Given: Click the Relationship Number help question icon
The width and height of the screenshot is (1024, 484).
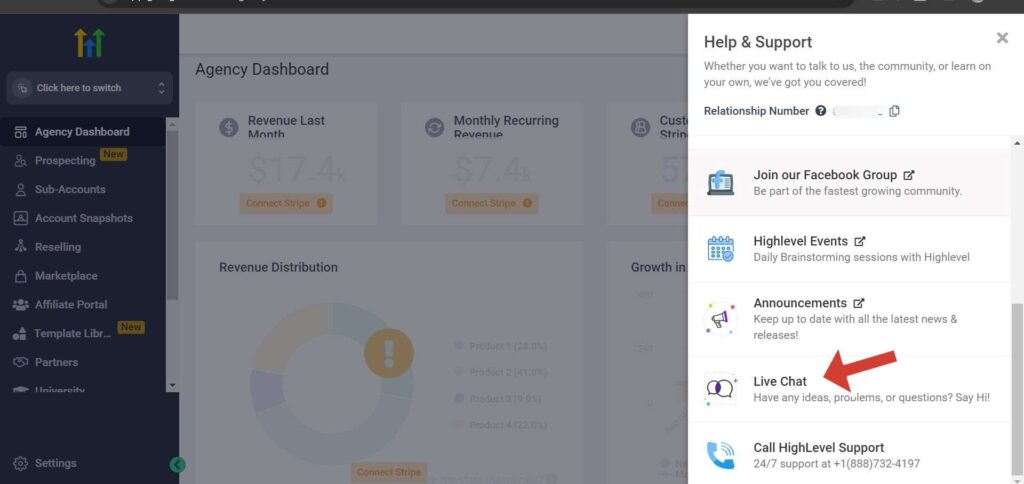Looking at the screenshot, I should pyautogui.click(x=821, y=111).
